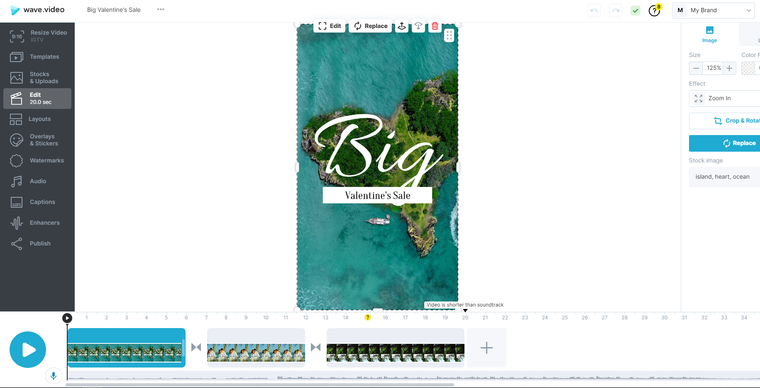The image size is (760, 388).
Task: Click the timeline horizontal scrollbar
Action: pyautogui.click(x=260, y=385)
